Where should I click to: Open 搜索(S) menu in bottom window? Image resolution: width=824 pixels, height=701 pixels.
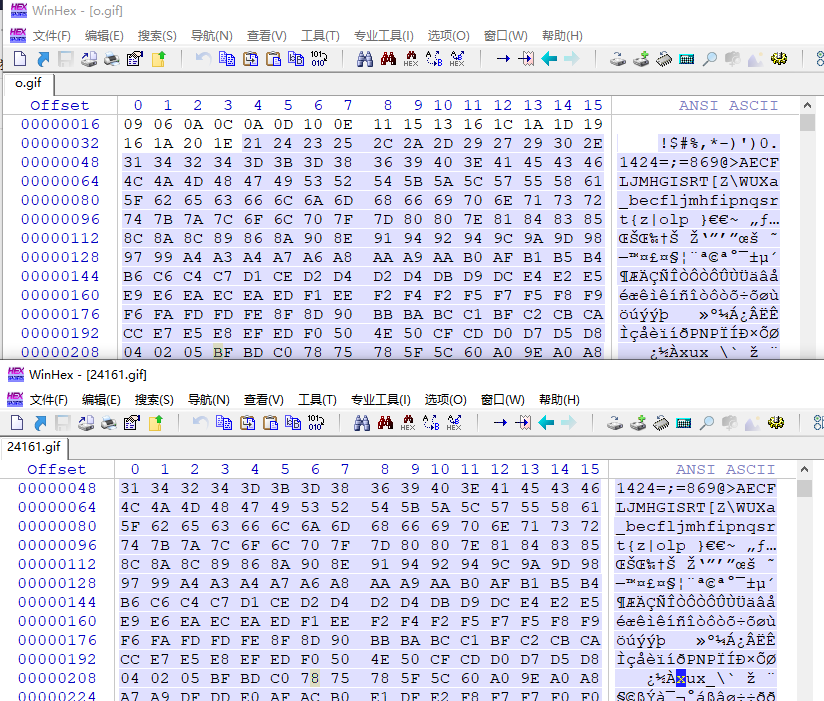154,400
